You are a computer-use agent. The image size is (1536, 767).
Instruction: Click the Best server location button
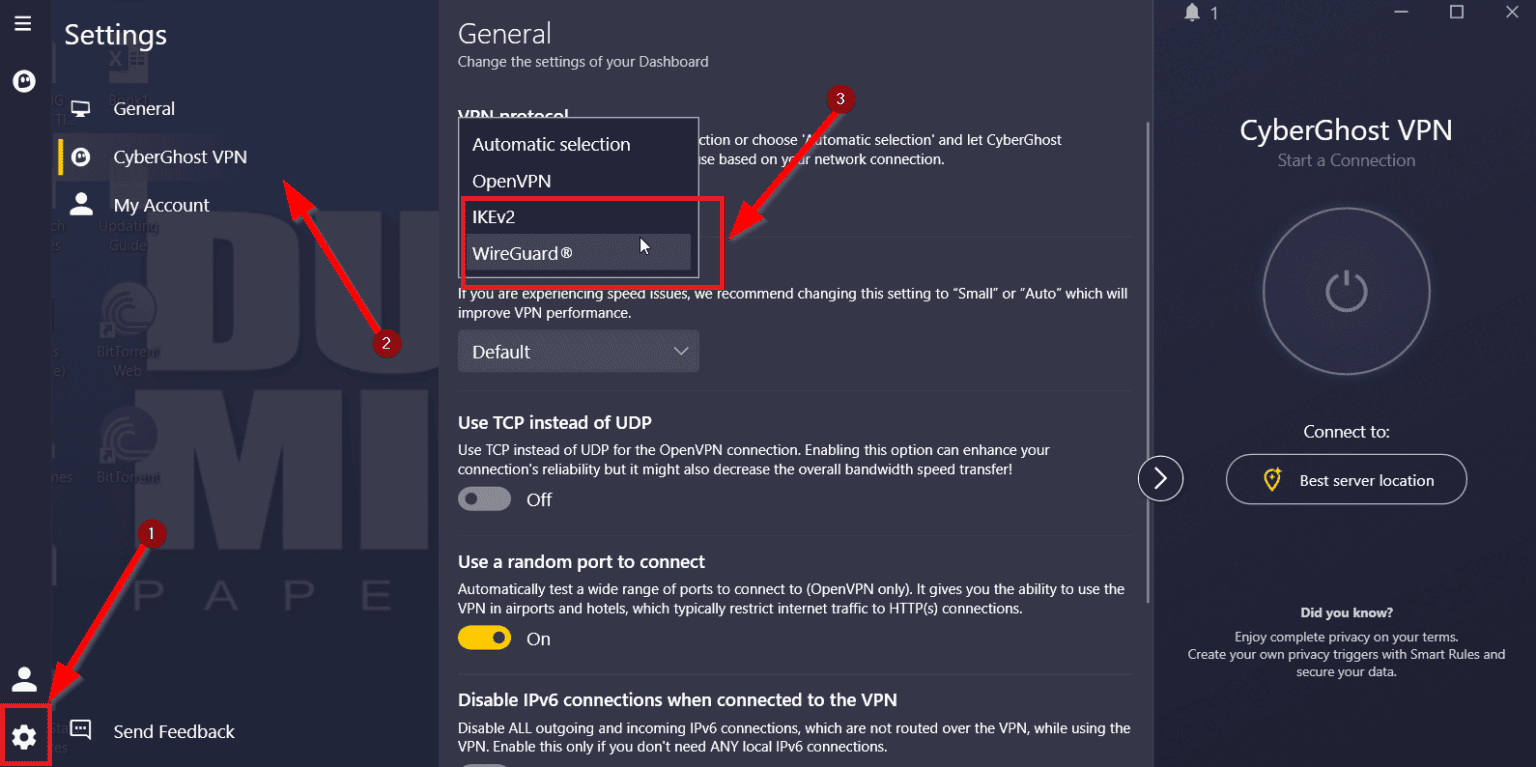pos(1346,479)
